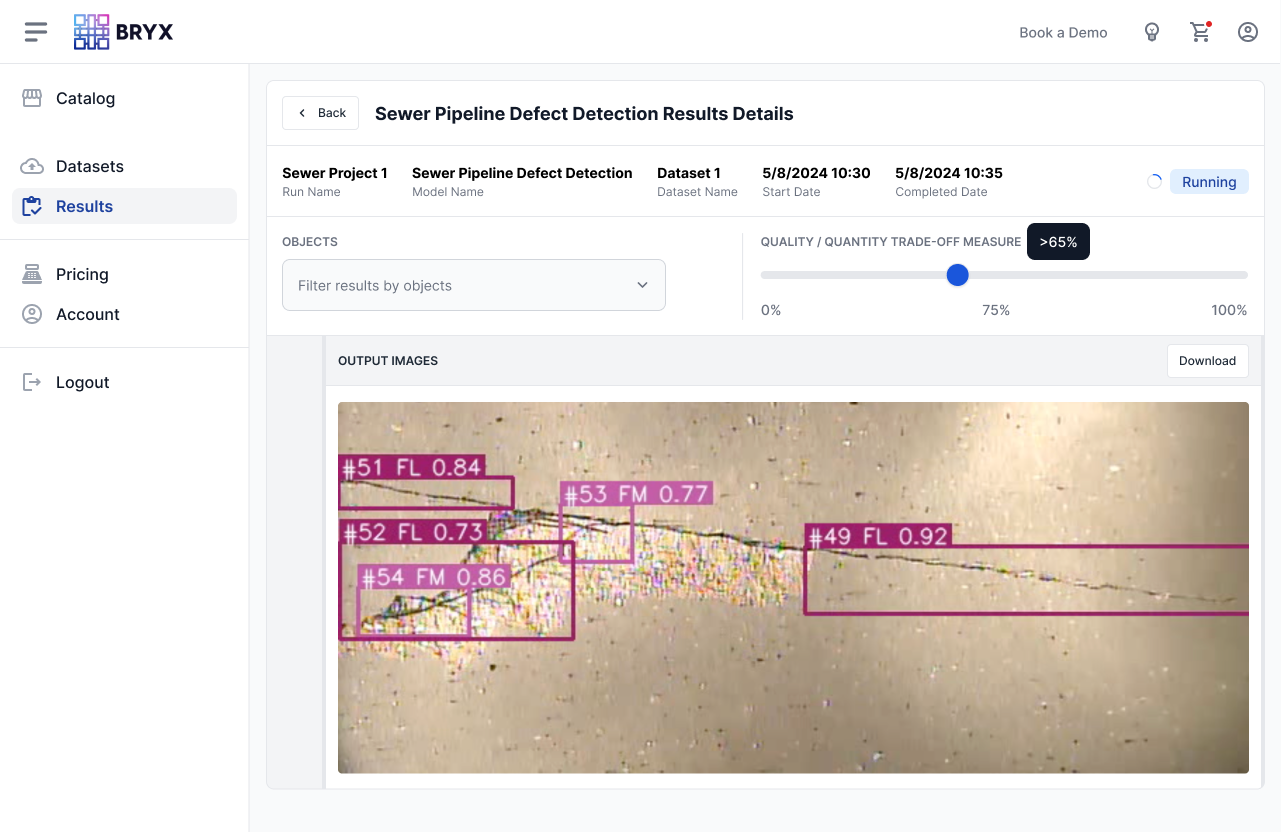Click the #49 FL 0.92 detection label
Image resolution: width=1281 pixels, height=832 pixels.
[877, 537]
